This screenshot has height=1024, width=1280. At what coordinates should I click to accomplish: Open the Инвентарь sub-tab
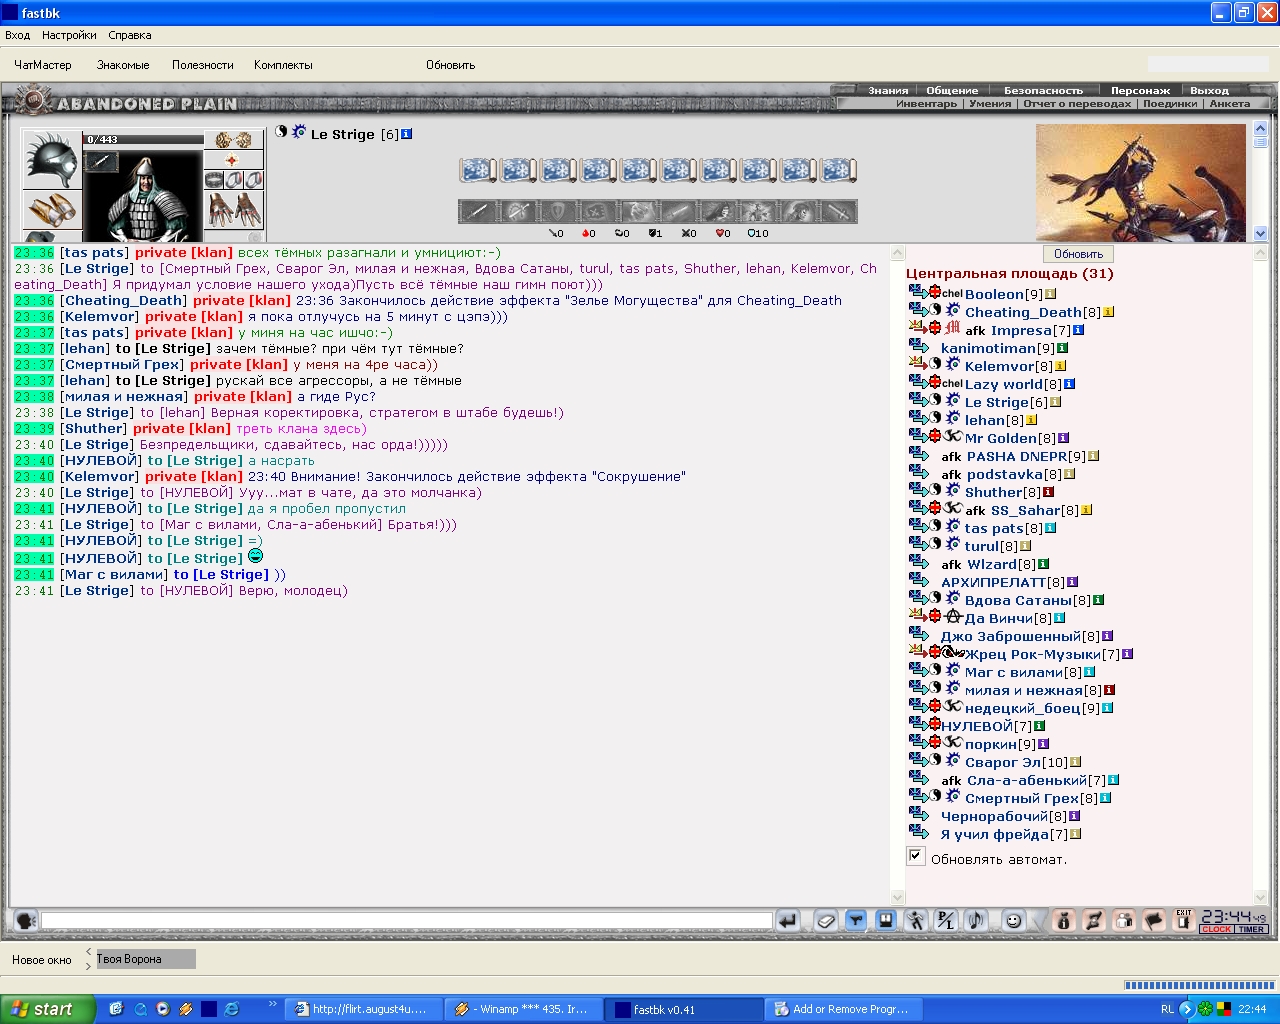pyautogui.click(x=926, y=103)
